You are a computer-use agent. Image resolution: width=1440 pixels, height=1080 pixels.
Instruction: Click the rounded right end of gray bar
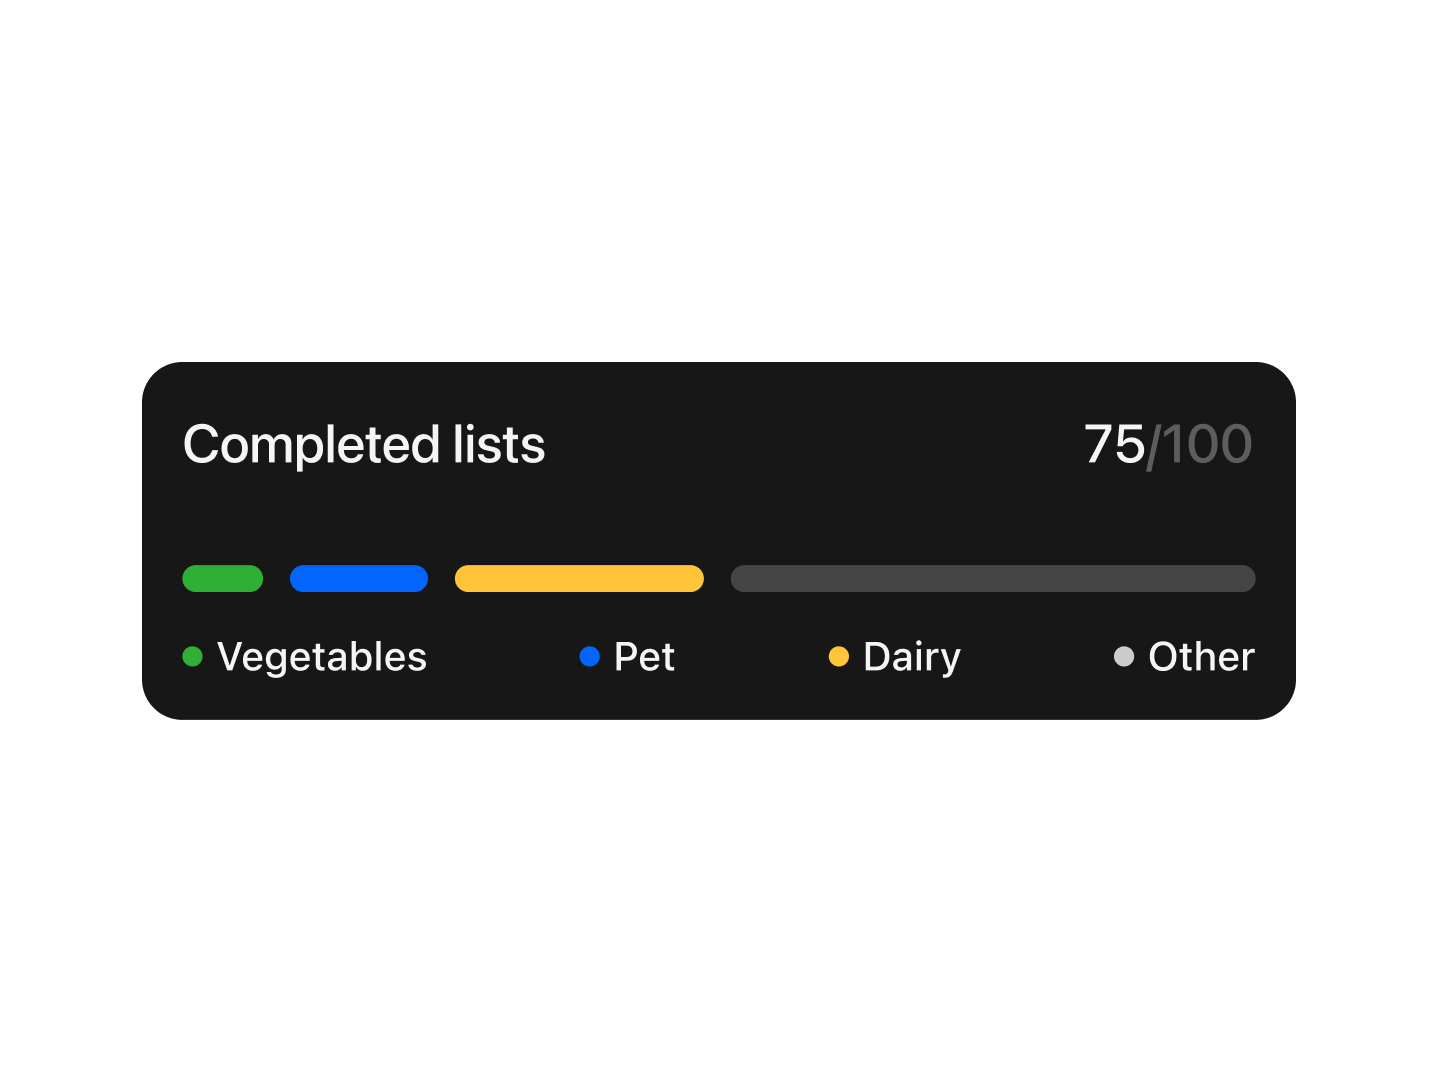[1245, 579]
